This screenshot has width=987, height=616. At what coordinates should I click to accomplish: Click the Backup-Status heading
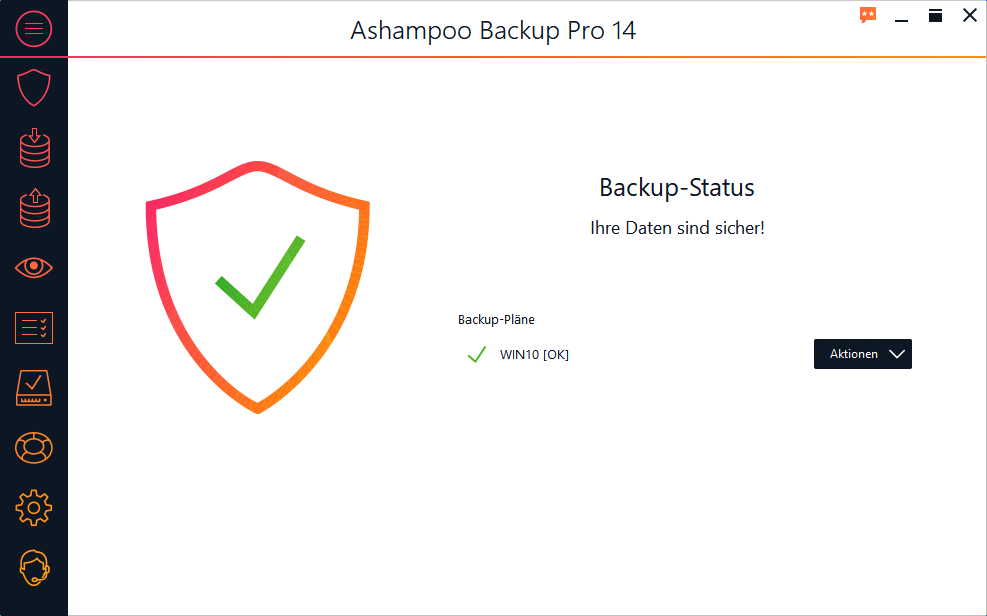677,187
